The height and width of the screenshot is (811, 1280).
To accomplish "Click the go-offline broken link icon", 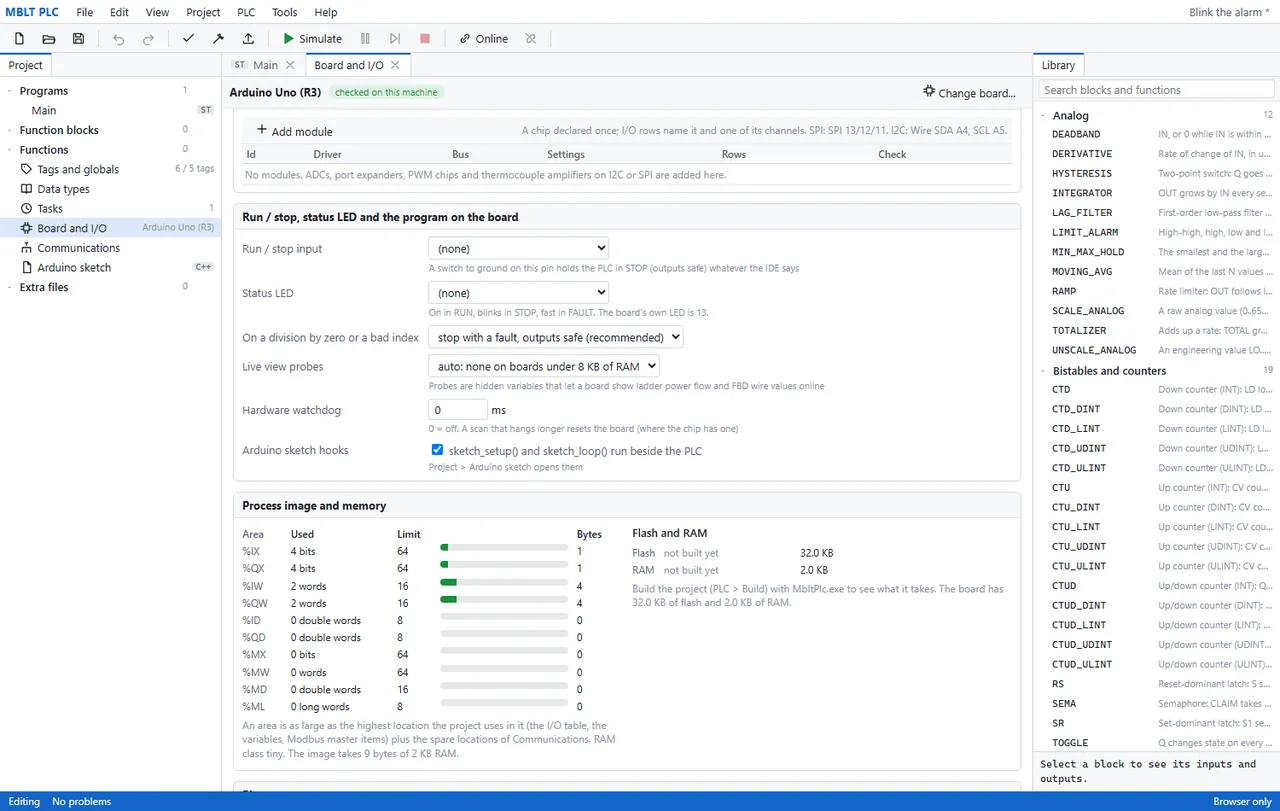I will click(531, 39).
